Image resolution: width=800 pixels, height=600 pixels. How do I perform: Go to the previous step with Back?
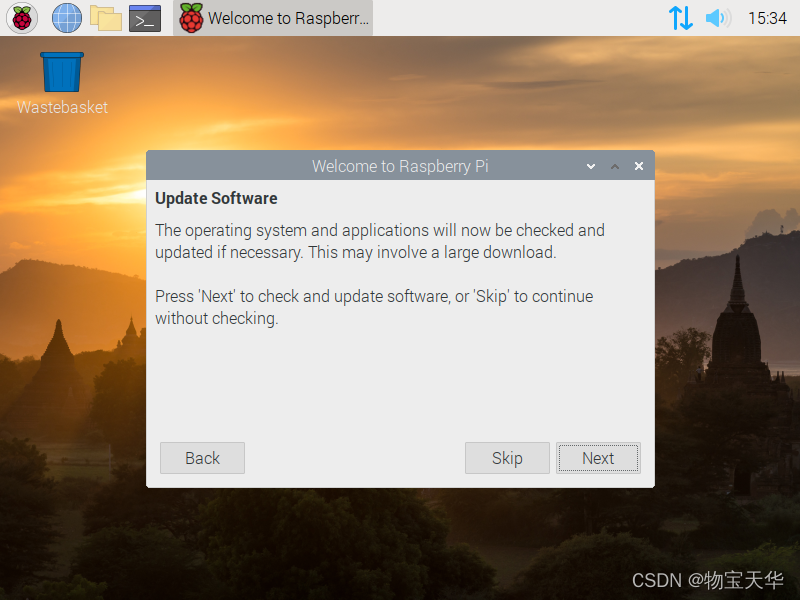pos(202,458)
